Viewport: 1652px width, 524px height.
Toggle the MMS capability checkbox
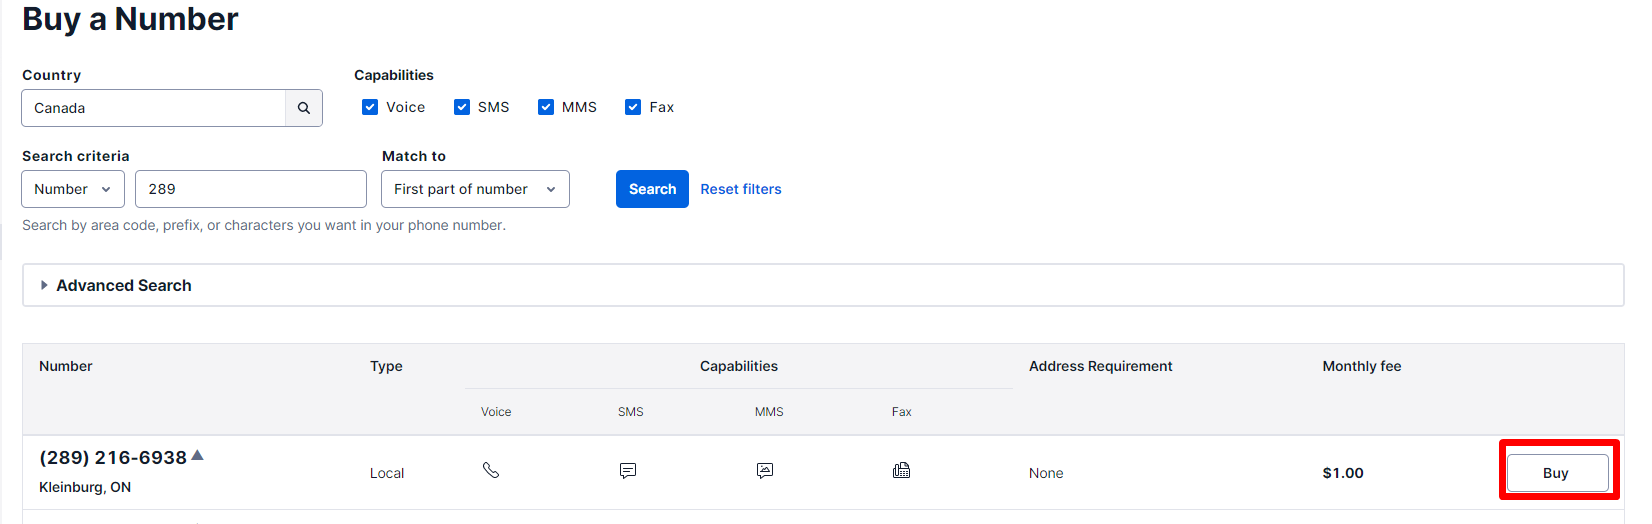[546, 107]
